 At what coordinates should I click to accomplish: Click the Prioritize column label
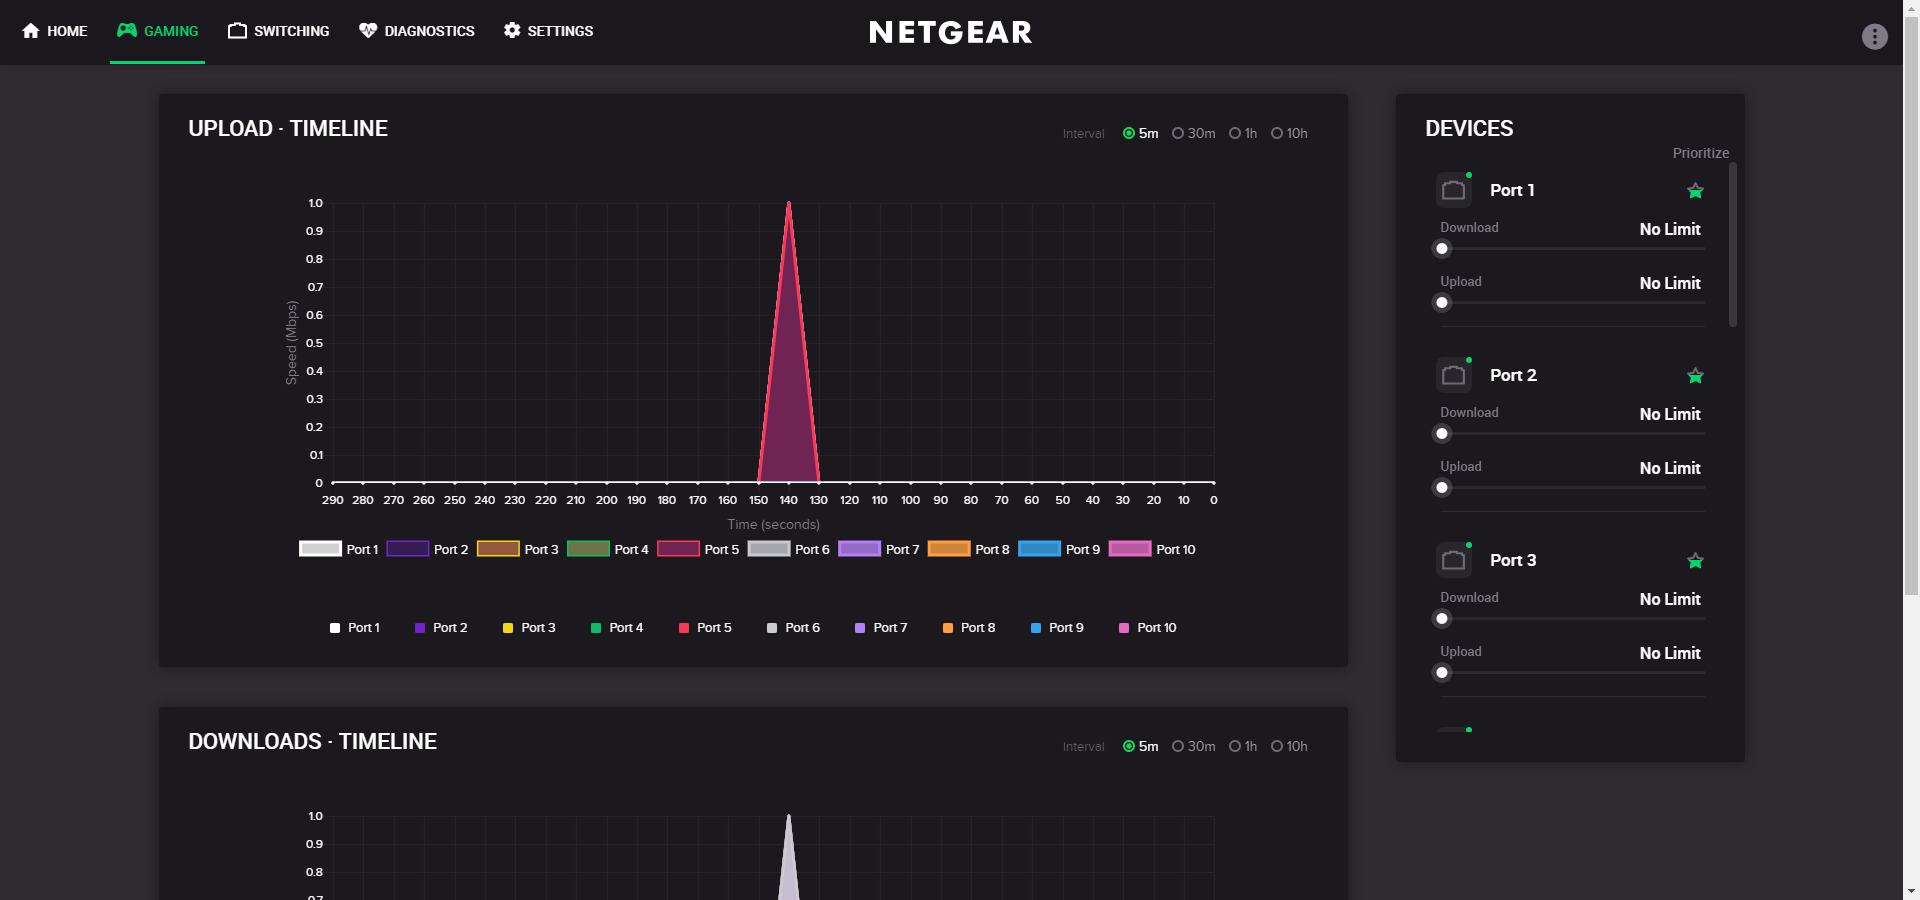(x=1701, y=153)
